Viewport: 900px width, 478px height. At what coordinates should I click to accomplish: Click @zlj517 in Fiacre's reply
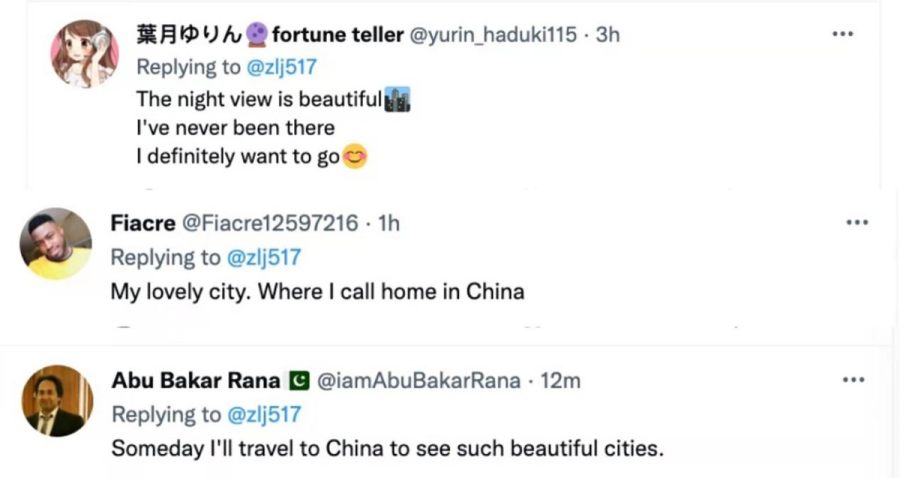tap(264, 257)
